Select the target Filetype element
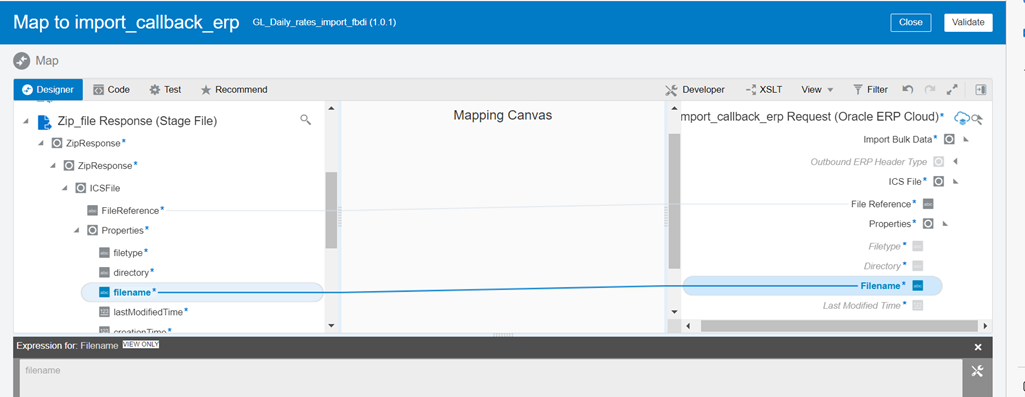The height and width of the screenshot is (397, 1025). pos(884,247)
